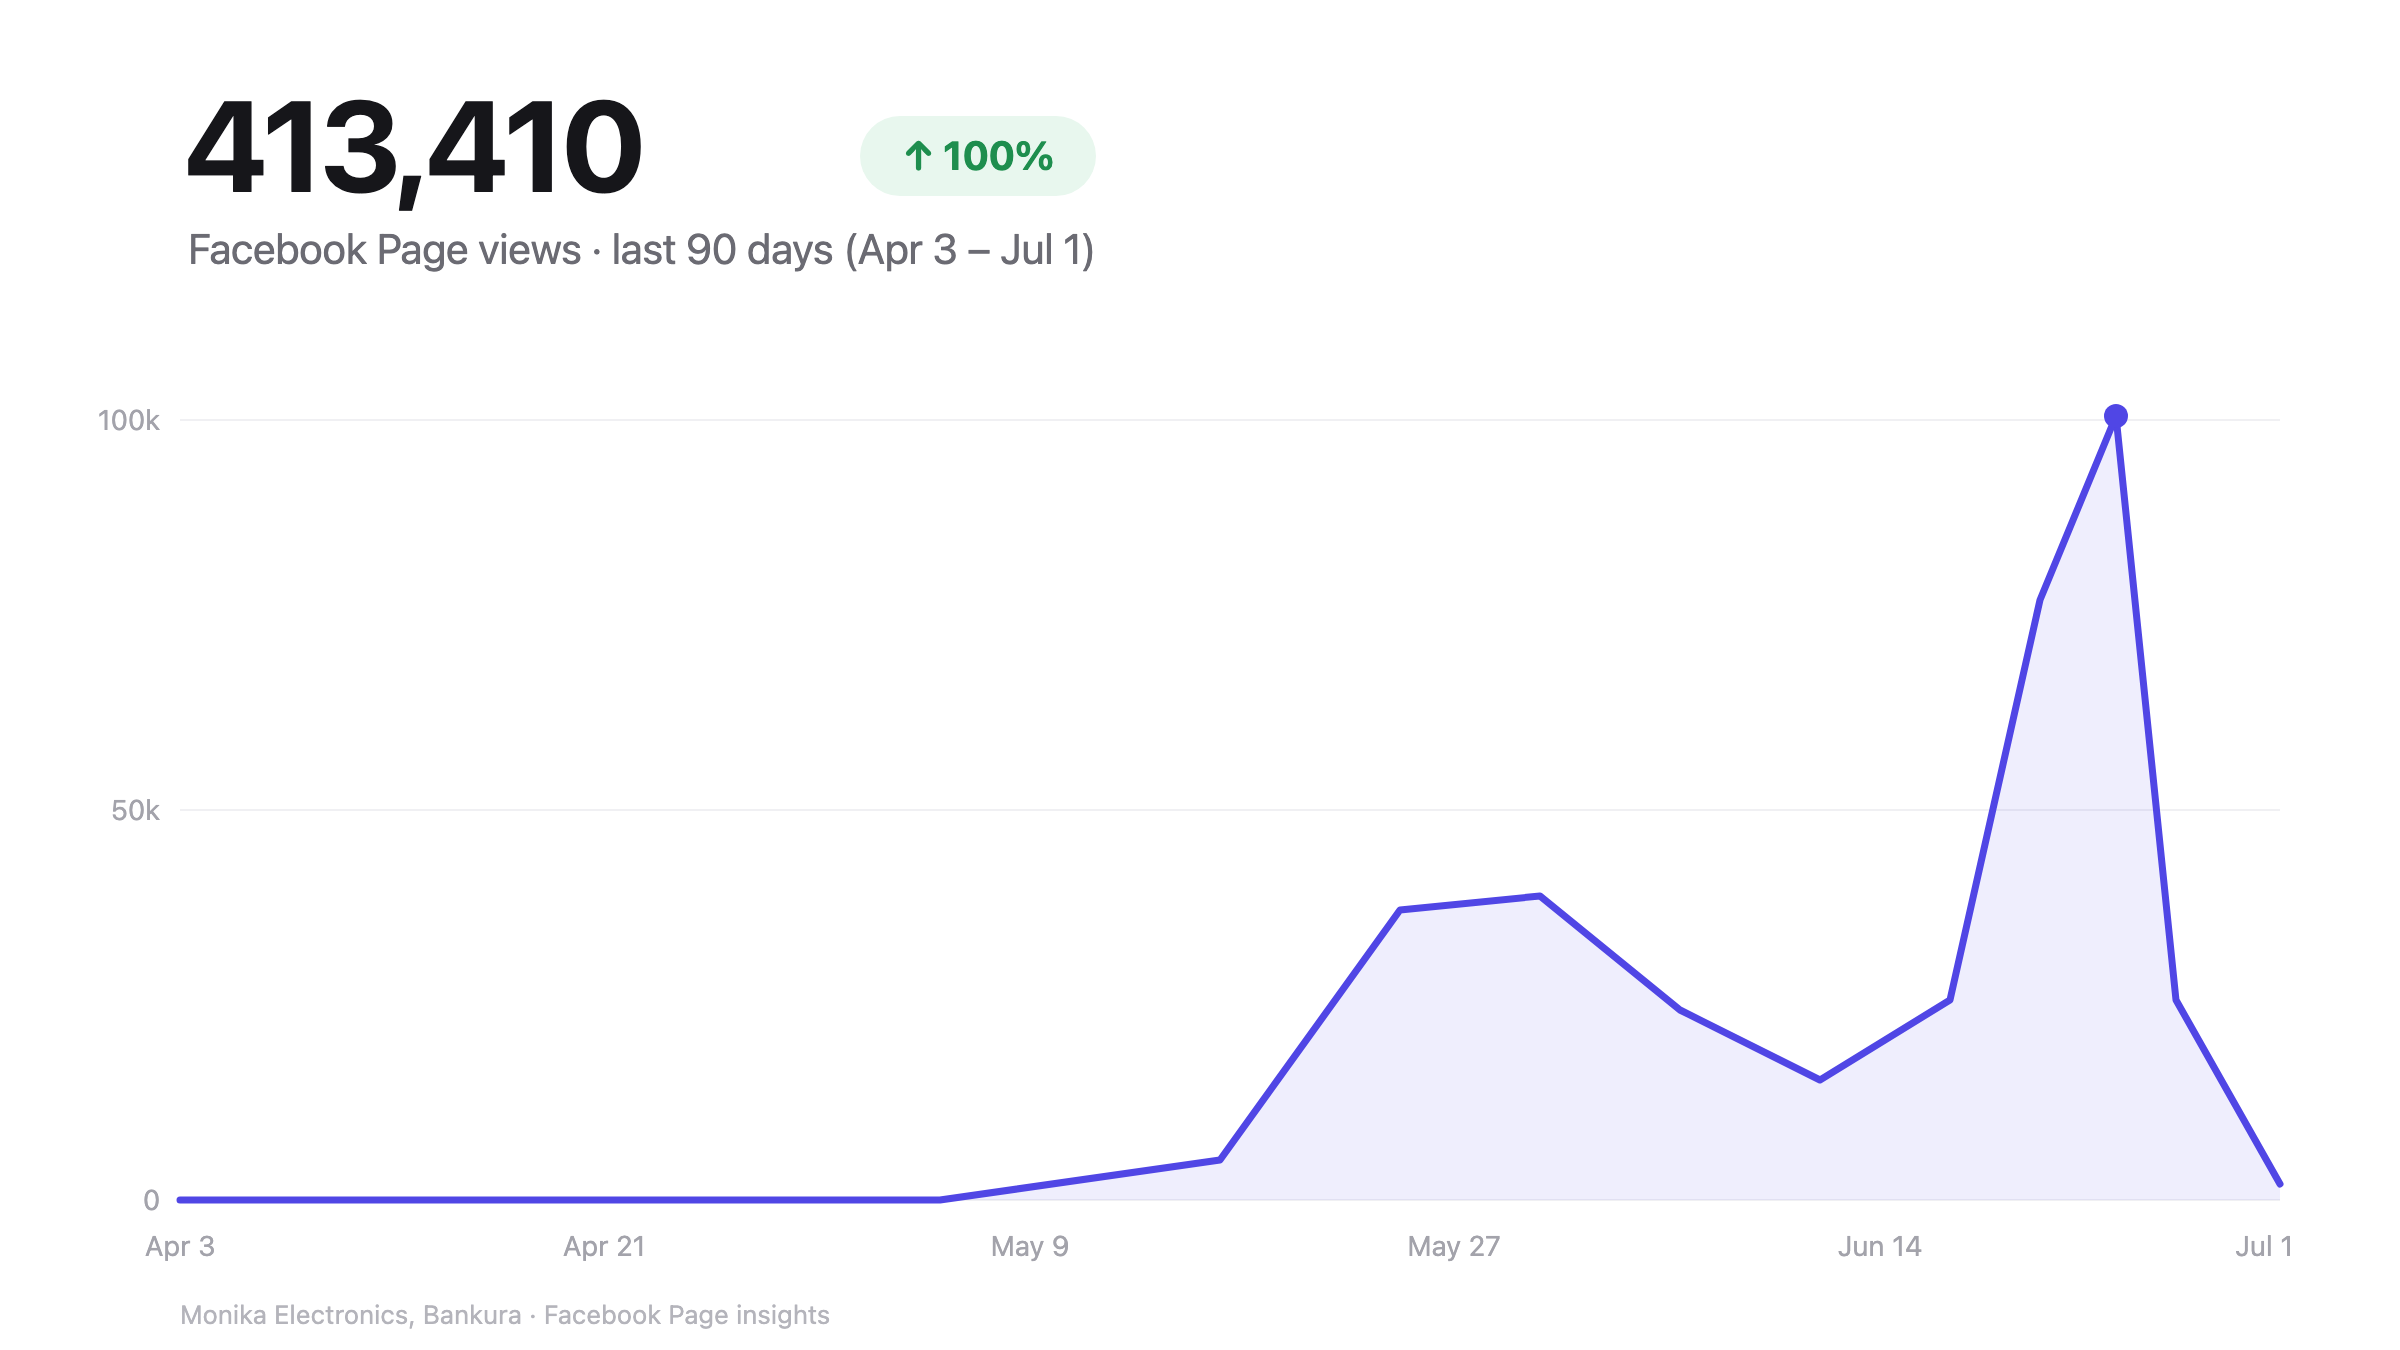Click the 100k y-axis label
This screenshot has width=2400, height=1350.
click(128, 420)
